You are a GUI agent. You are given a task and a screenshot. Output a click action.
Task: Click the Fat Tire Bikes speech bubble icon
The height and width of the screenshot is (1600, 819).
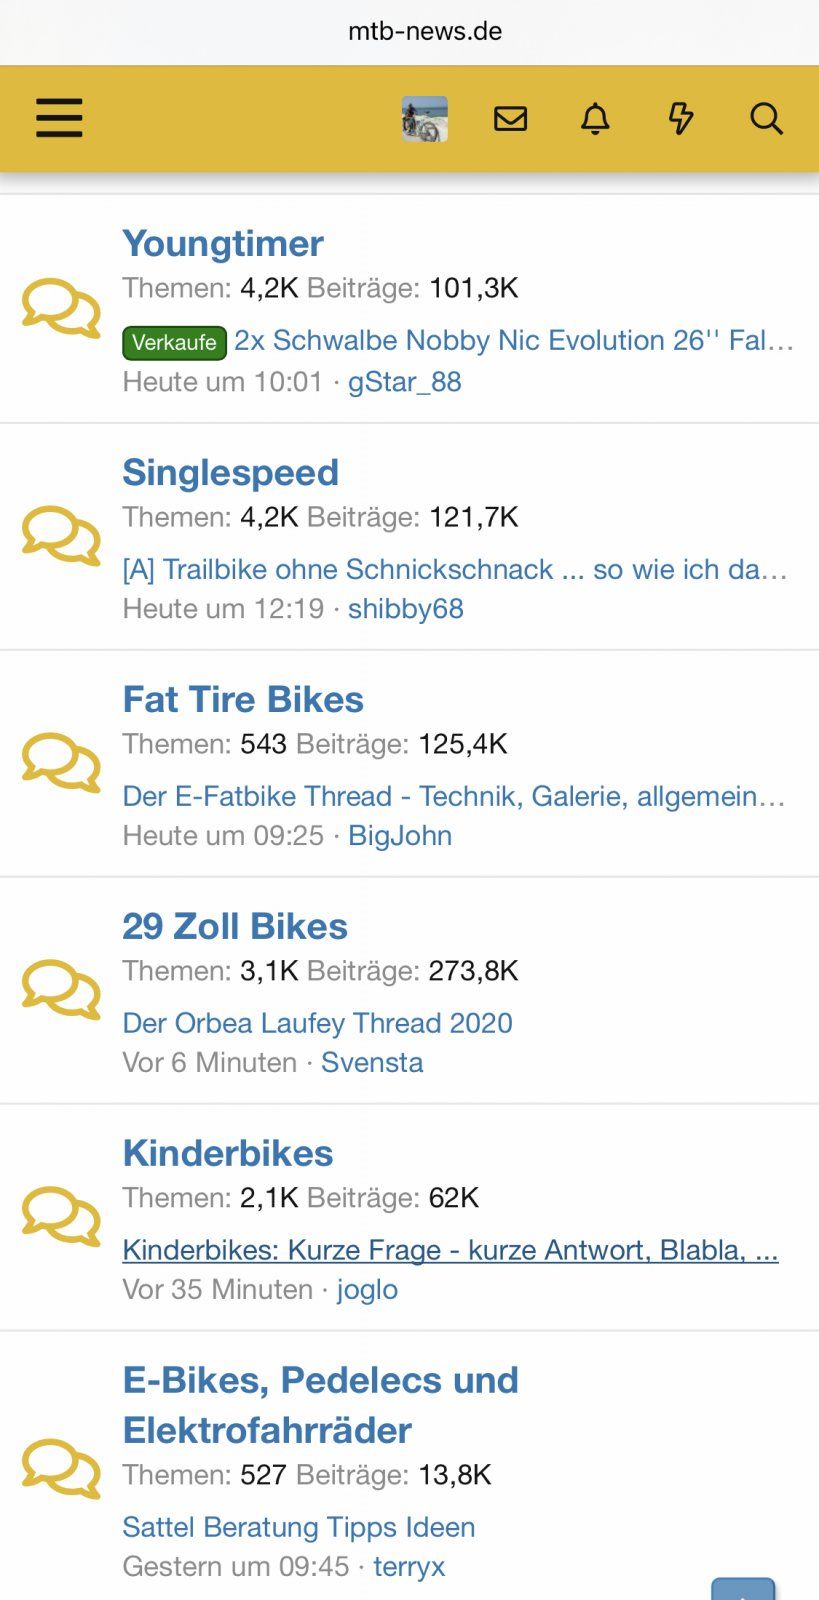pos(61,763)
